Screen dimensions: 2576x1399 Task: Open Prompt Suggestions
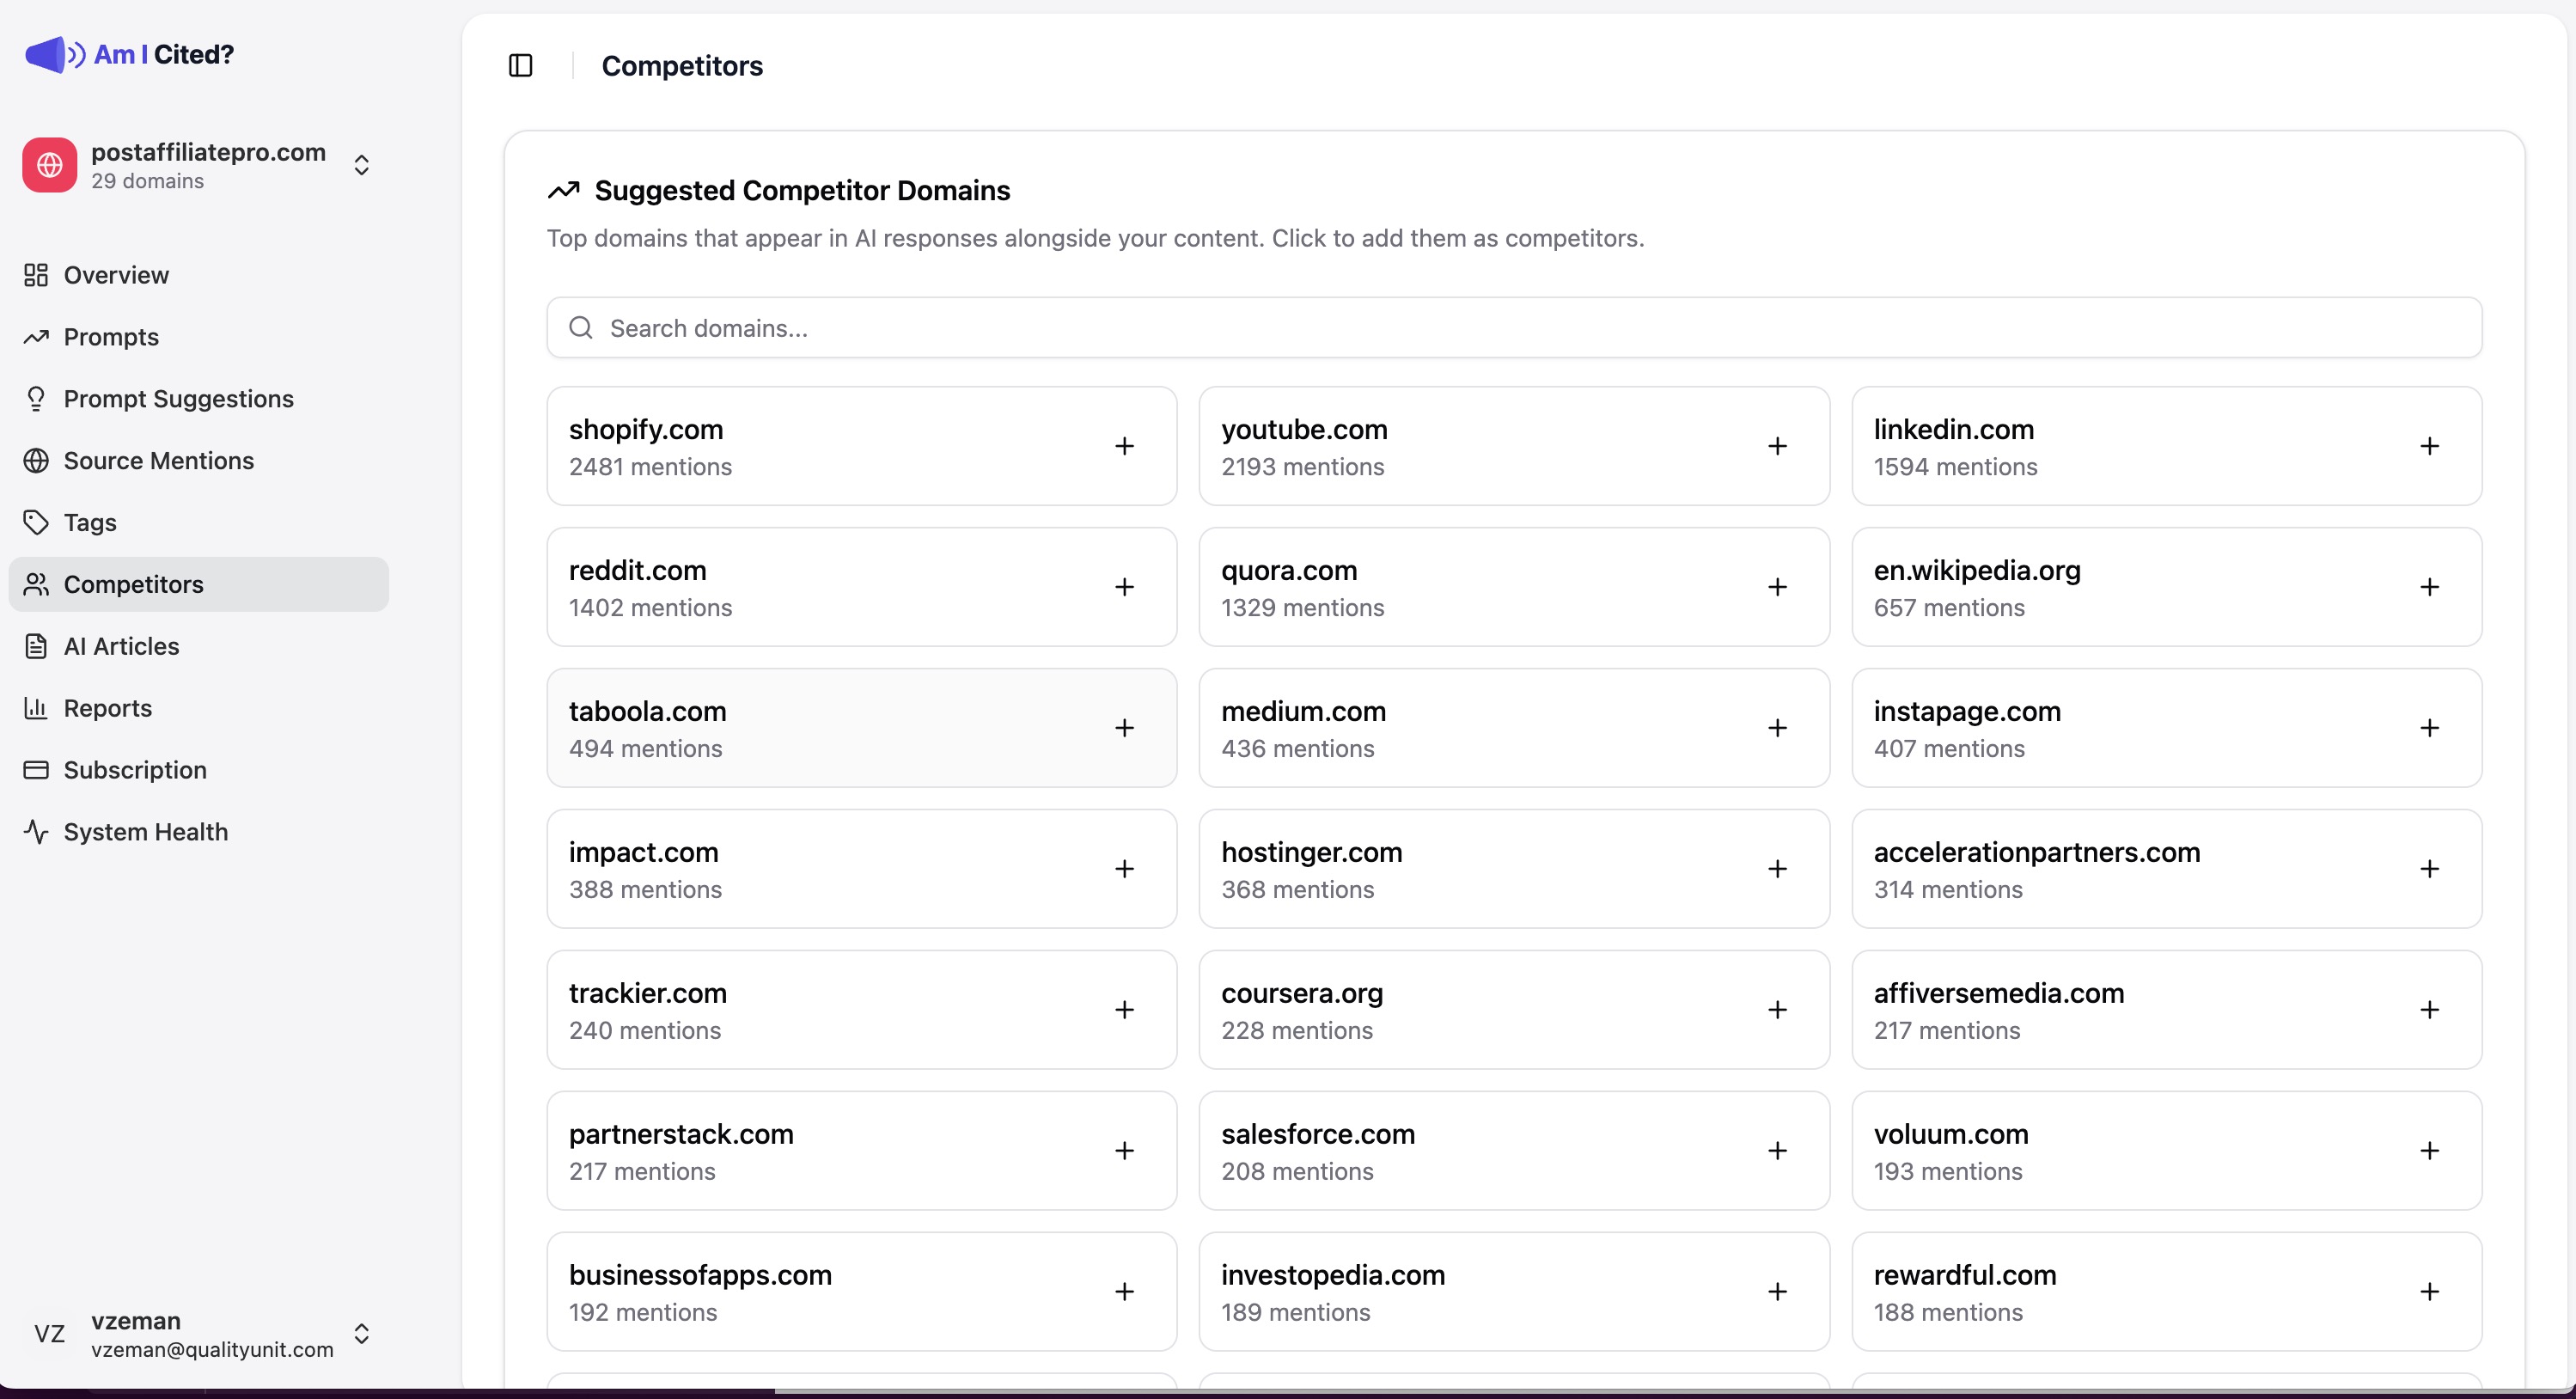click(177, 398)
